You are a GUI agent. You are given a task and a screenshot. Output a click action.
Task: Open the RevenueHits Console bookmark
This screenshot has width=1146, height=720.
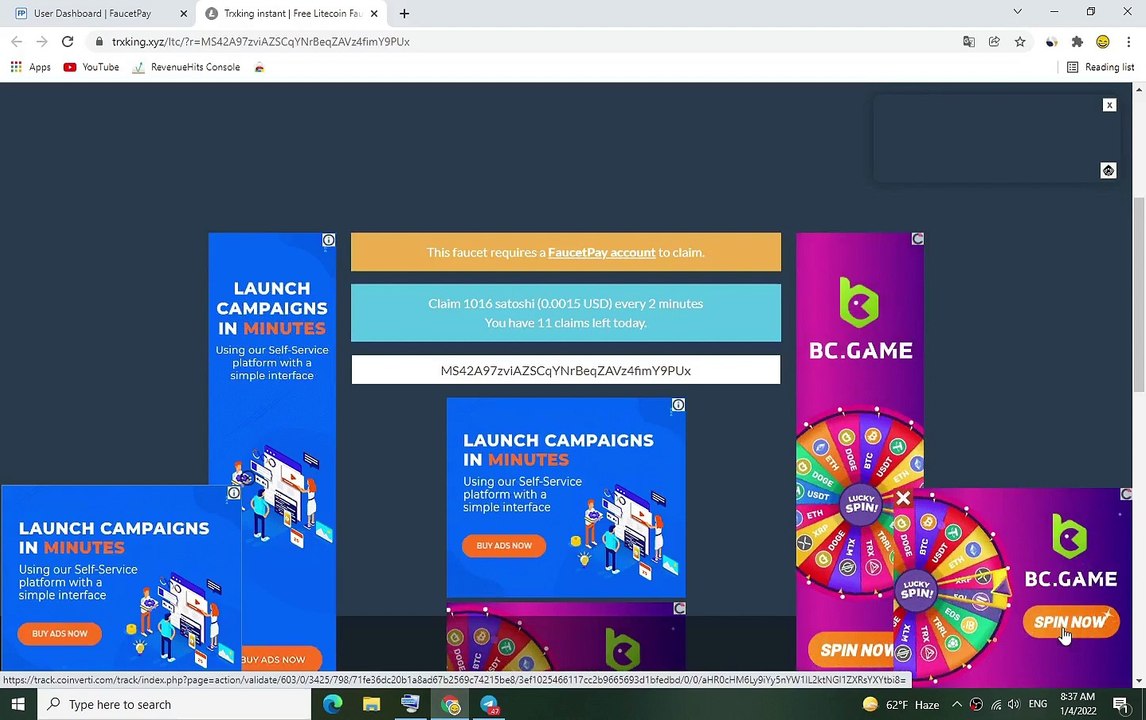pos(186,67)
